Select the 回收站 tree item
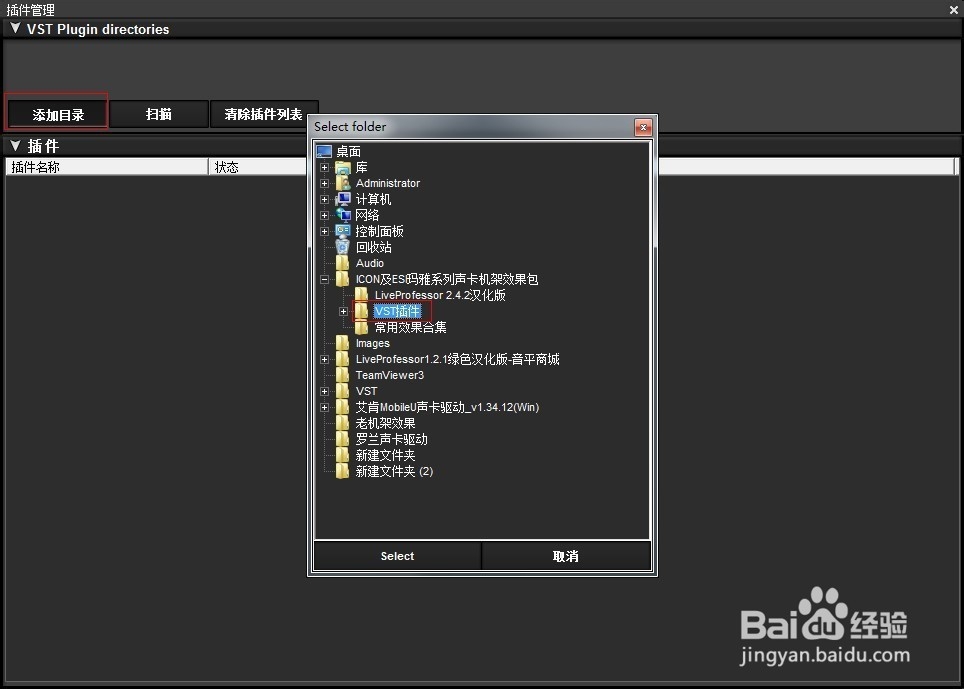 [x=373, y=247]
